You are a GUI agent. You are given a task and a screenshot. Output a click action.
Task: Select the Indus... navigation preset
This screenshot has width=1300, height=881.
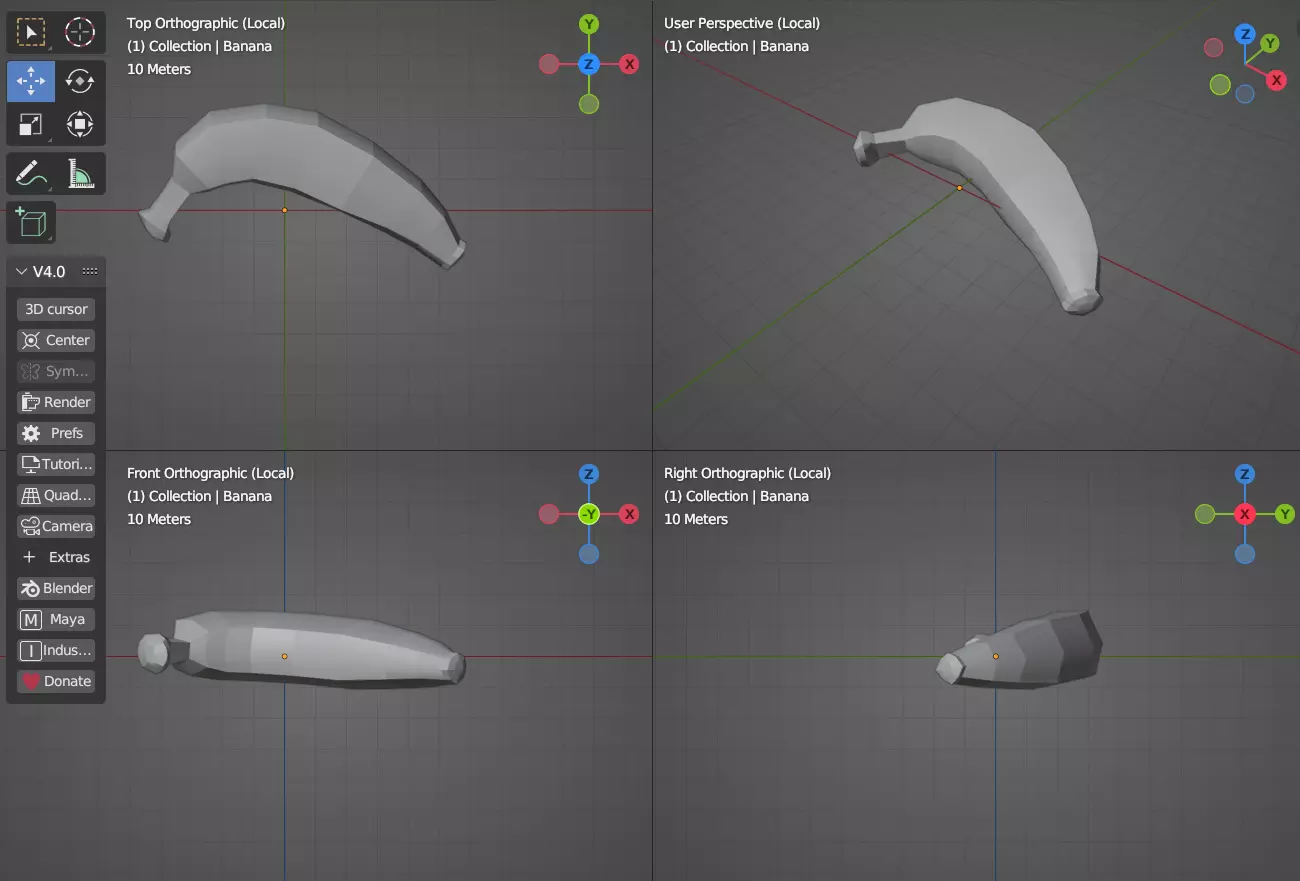tap(56, 650)
